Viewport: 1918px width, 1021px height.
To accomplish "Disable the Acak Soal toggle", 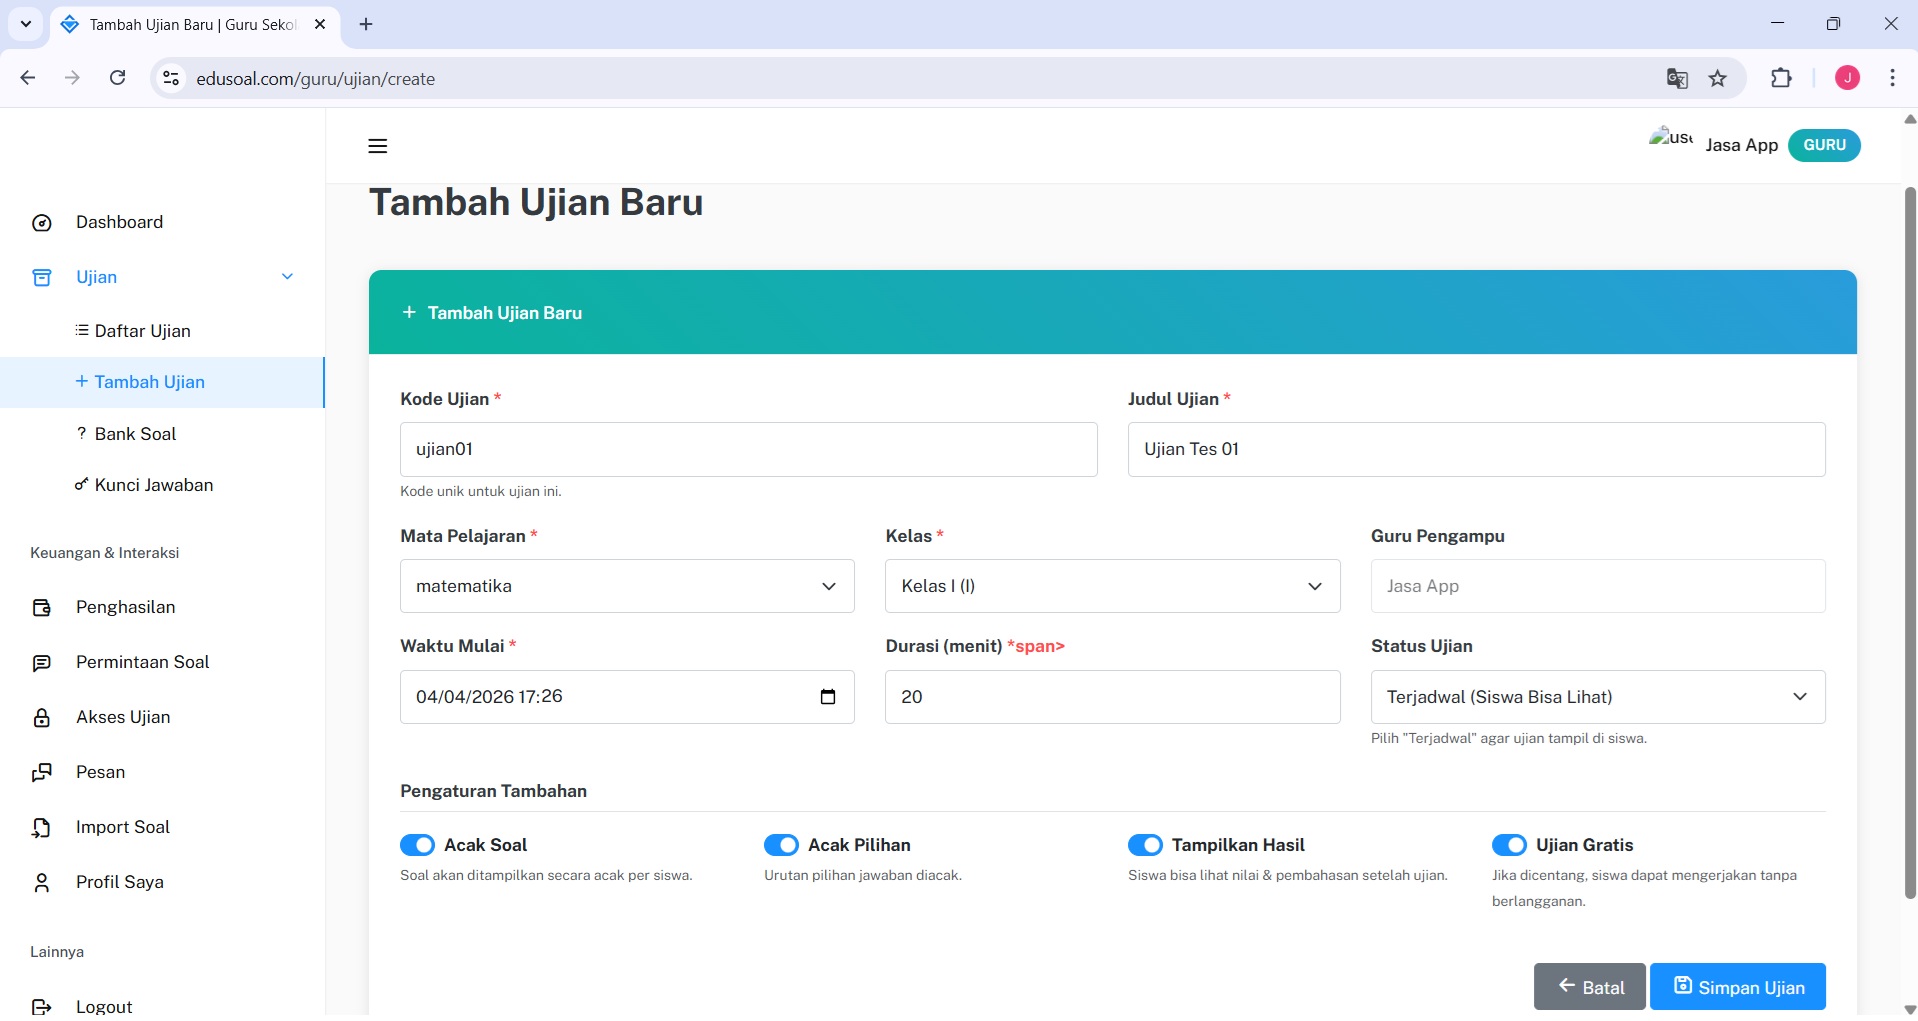I will [417, 845].
